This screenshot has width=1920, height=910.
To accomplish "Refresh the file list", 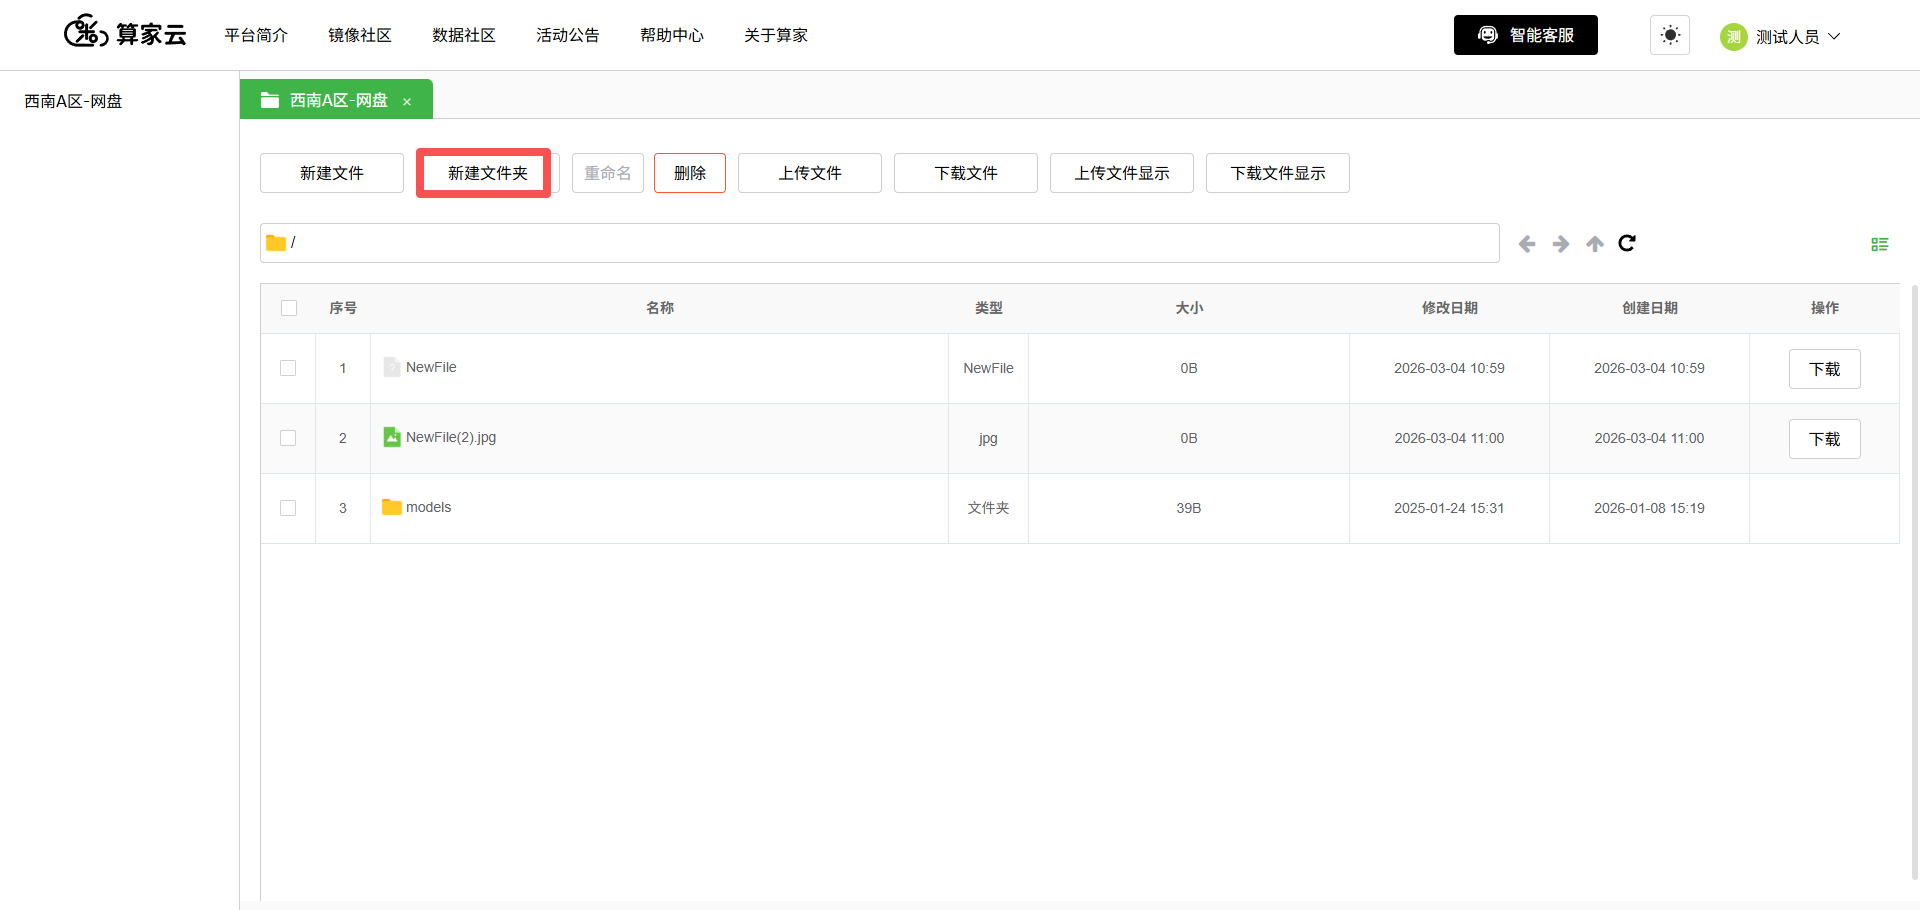I will 1627,243.
